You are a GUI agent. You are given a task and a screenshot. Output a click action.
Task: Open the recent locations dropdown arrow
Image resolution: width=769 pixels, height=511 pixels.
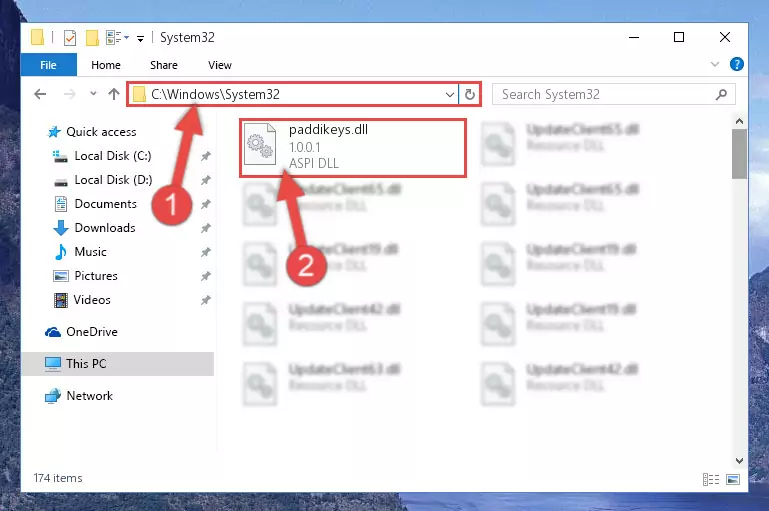[93, 93]
